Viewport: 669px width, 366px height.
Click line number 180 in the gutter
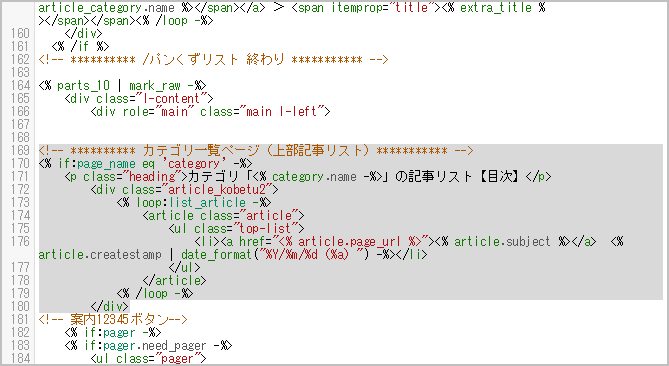(x=20, y=306)
